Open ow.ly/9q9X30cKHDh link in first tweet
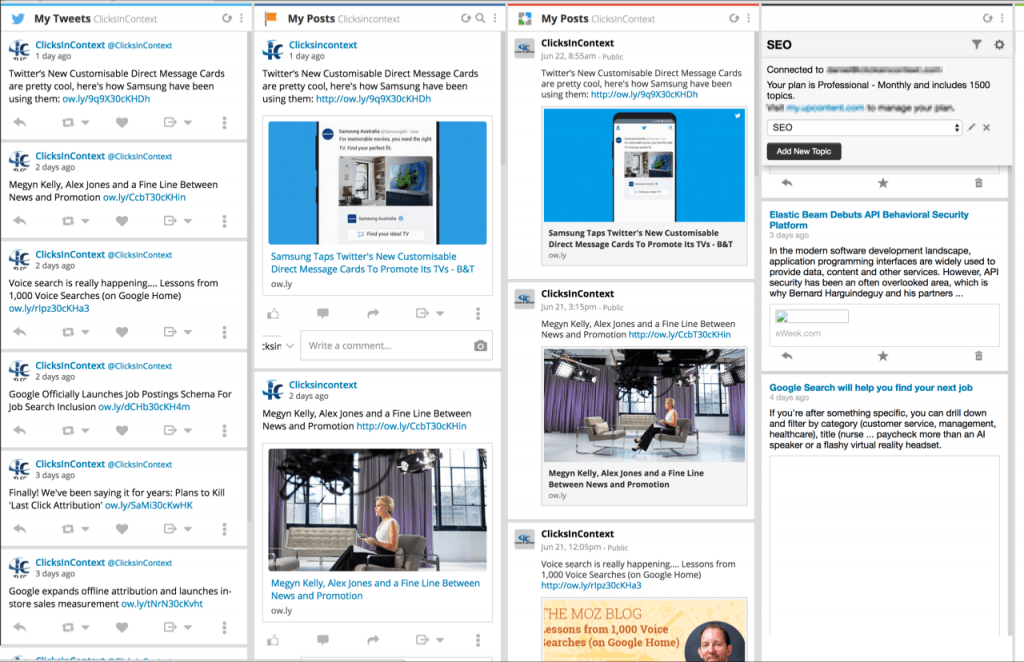The height and width of the screenshot is (662, 1024). (x=106, y=99)
